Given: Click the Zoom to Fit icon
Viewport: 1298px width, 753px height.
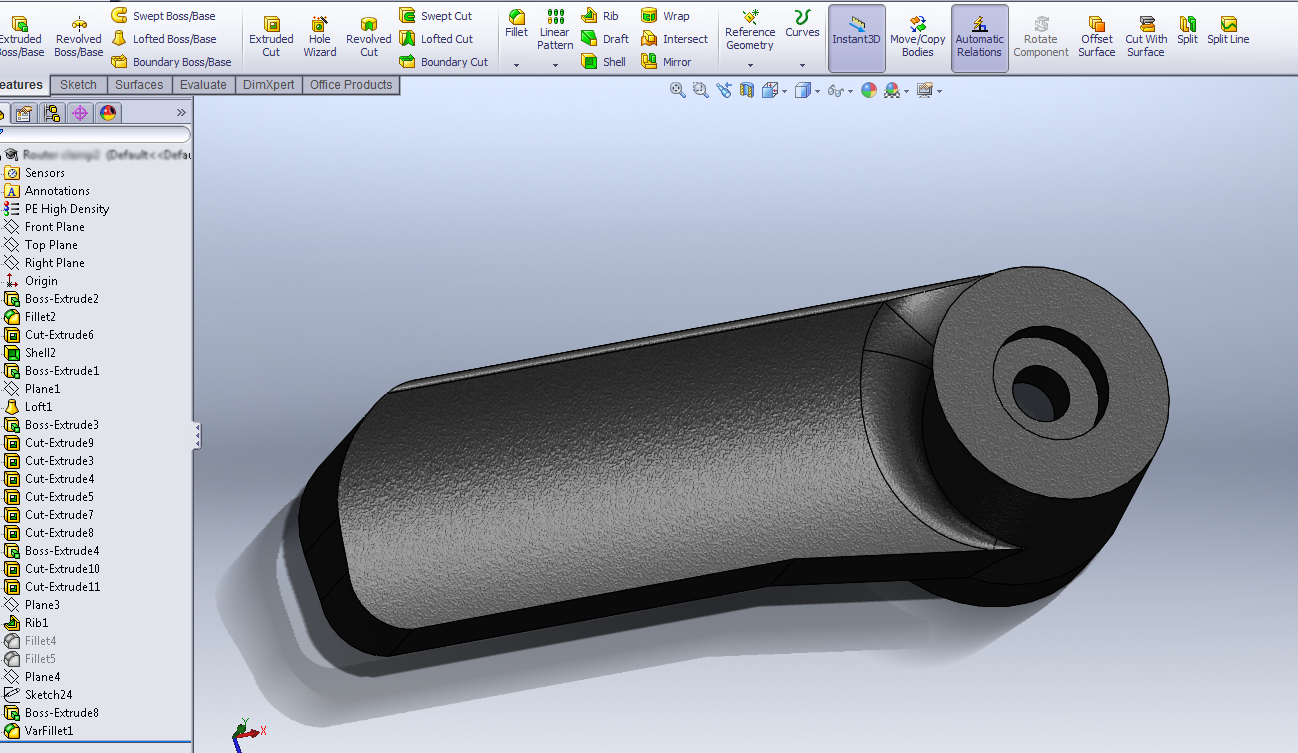Looking at the screenshot, I should (x=678, y=90).
